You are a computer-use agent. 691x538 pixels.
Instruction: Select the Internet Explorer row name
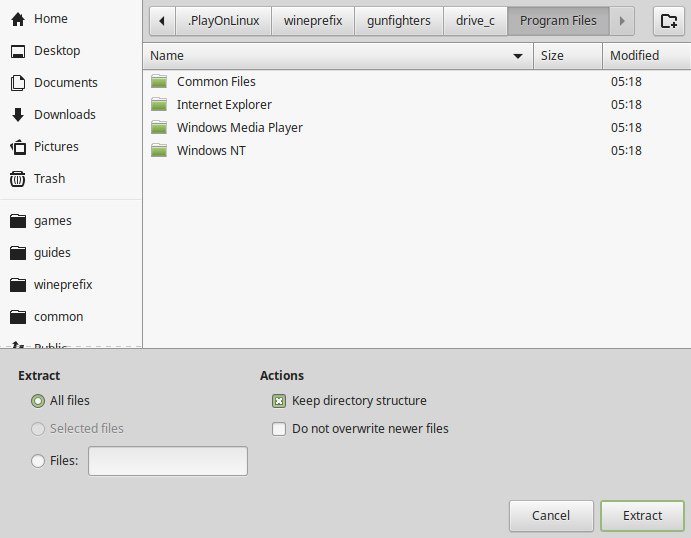point(224,104)
